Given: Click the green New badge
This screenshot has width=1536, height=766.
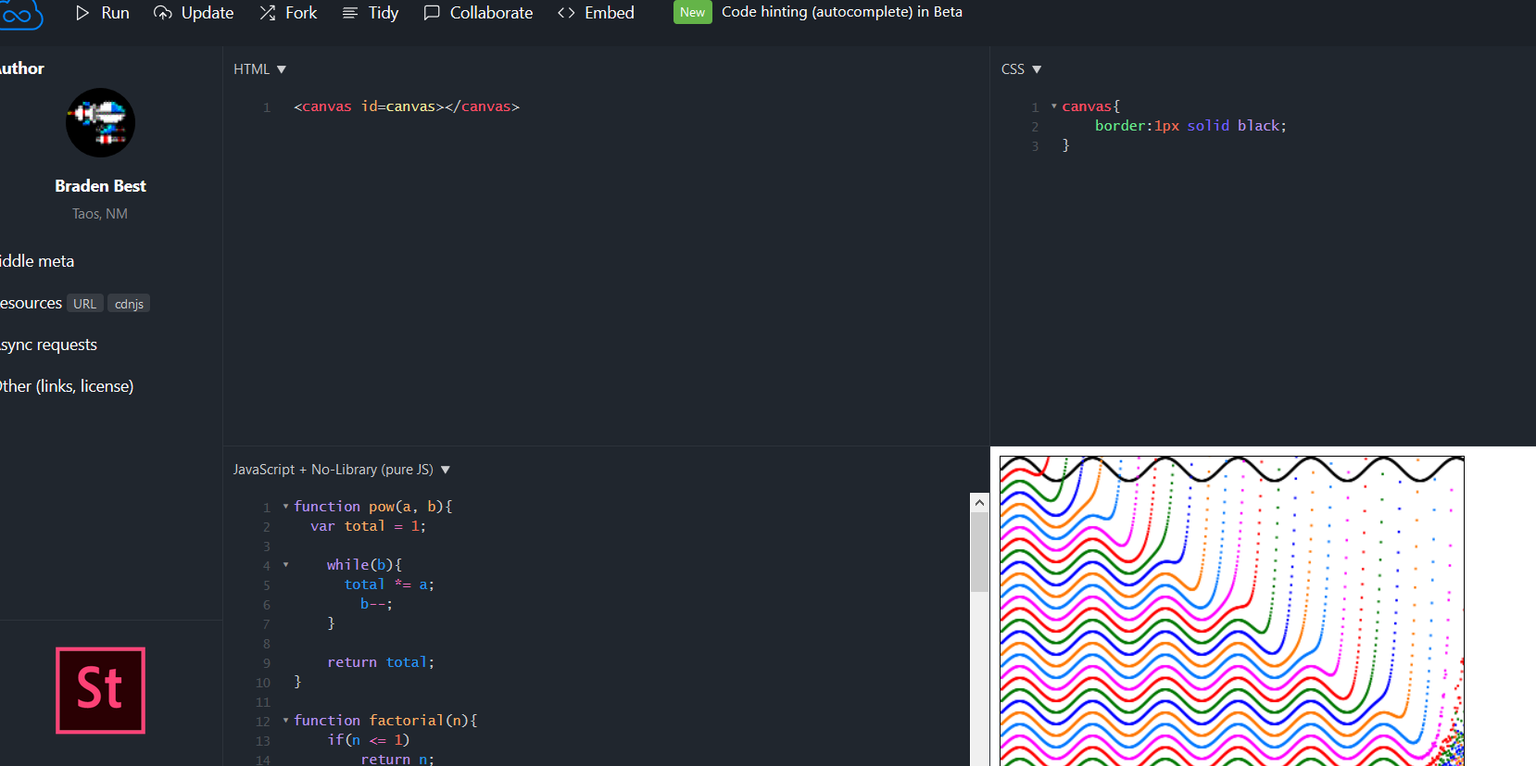Looking at the screenshot, I should tap(692, 12).
